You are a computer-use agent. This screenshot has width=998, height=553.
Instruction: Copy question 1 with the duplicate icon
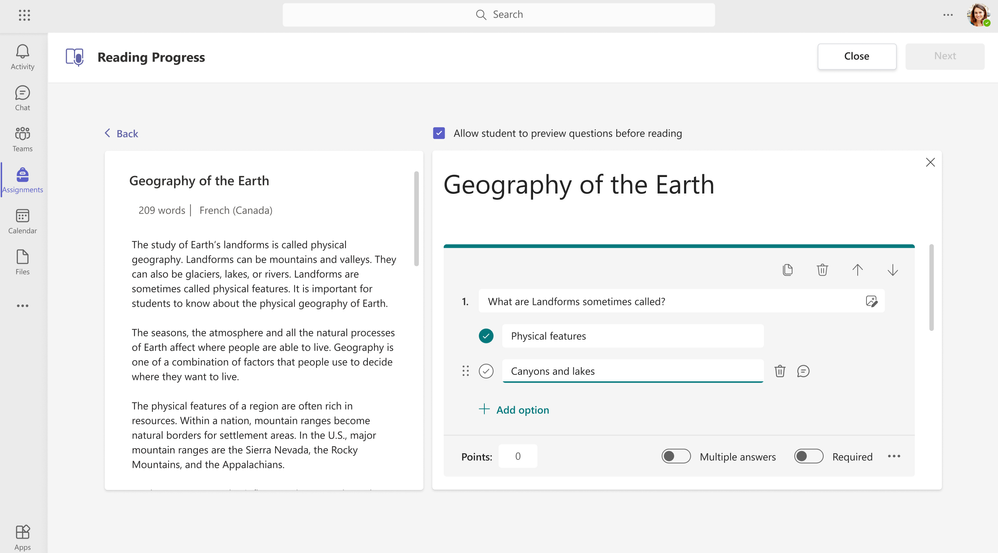(787, 270)
